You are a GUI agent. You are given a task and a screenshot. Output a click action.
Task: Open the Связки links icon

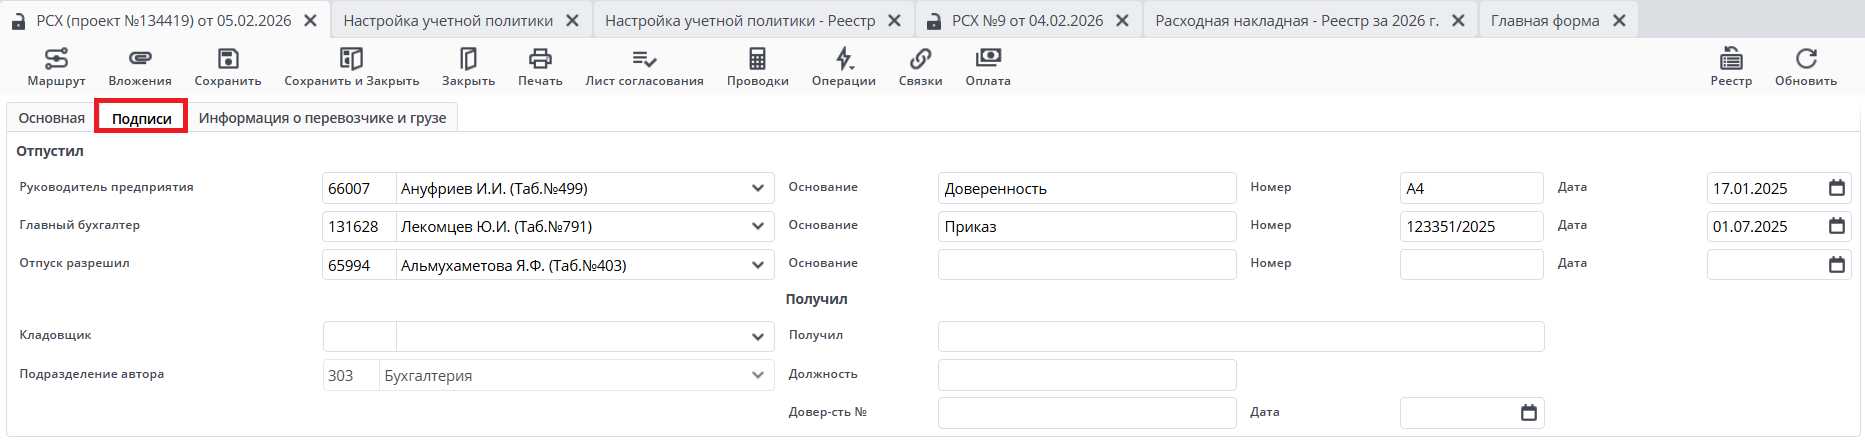(x=920, y=59)
